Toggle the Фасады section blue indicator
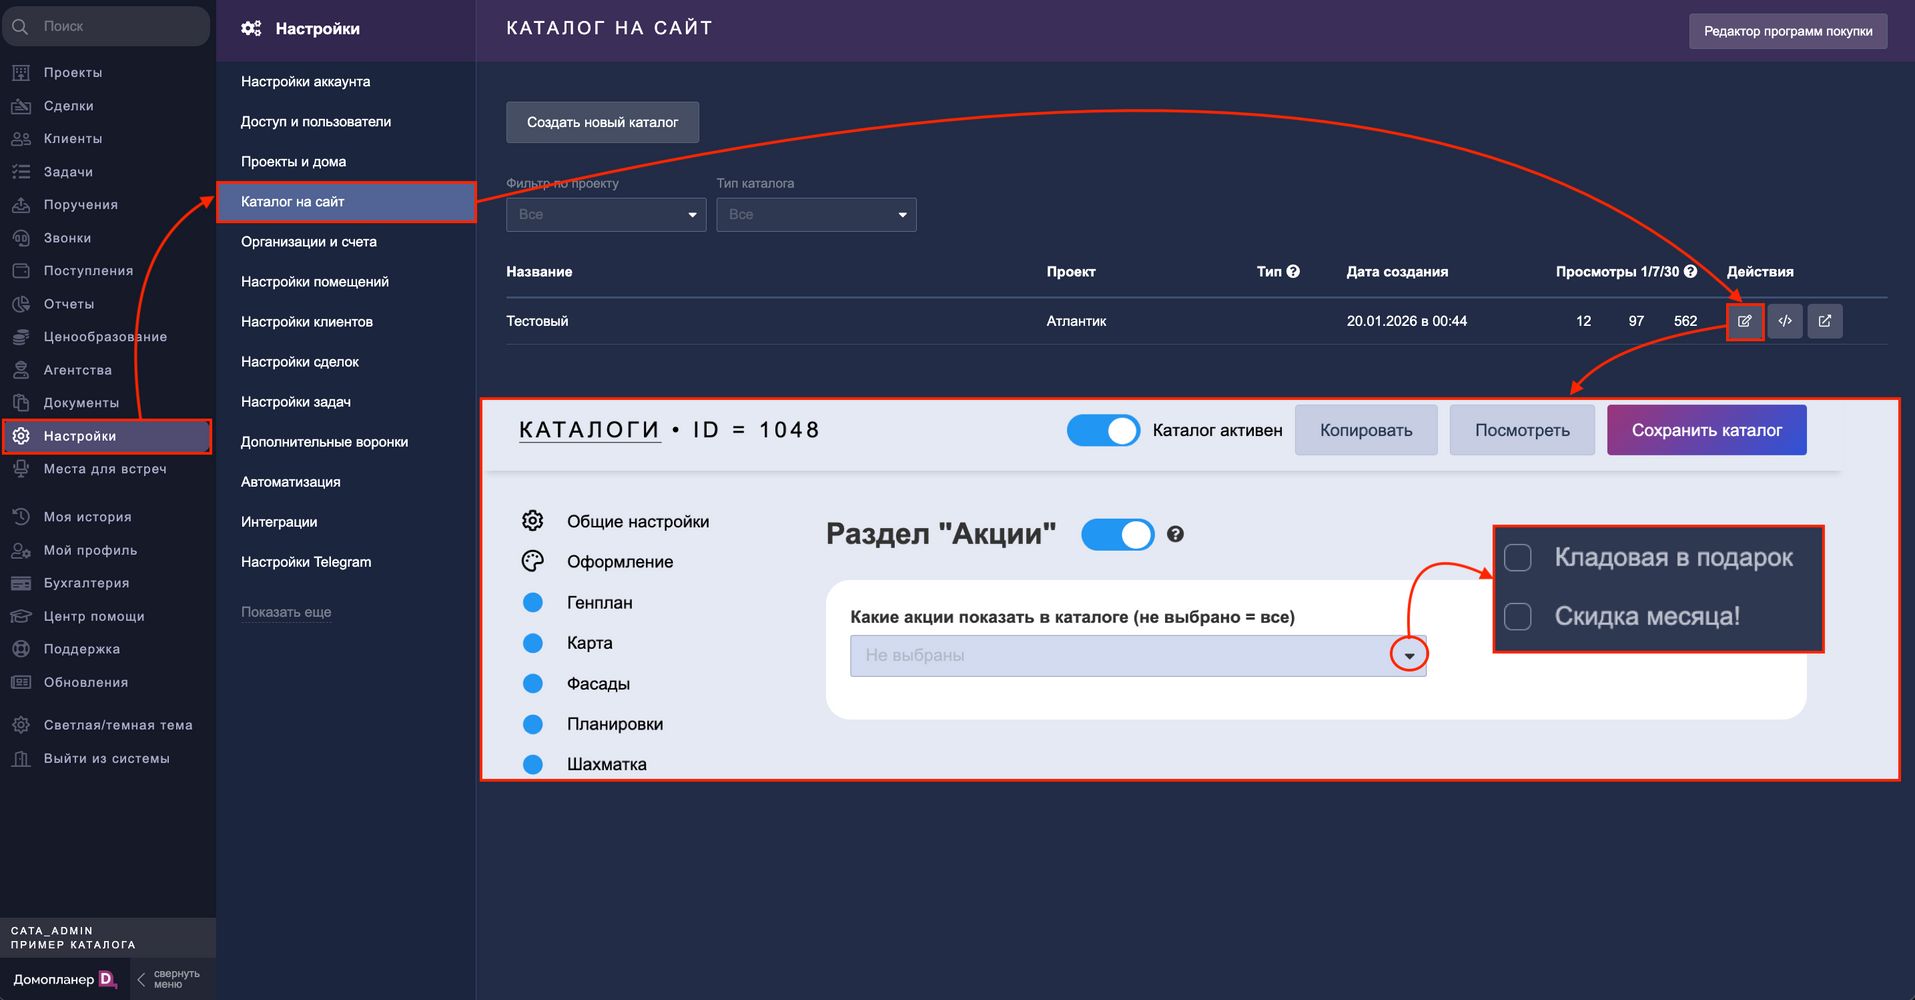Image resolution: width=1915 pixels, height=1000 pixels. 533,683
